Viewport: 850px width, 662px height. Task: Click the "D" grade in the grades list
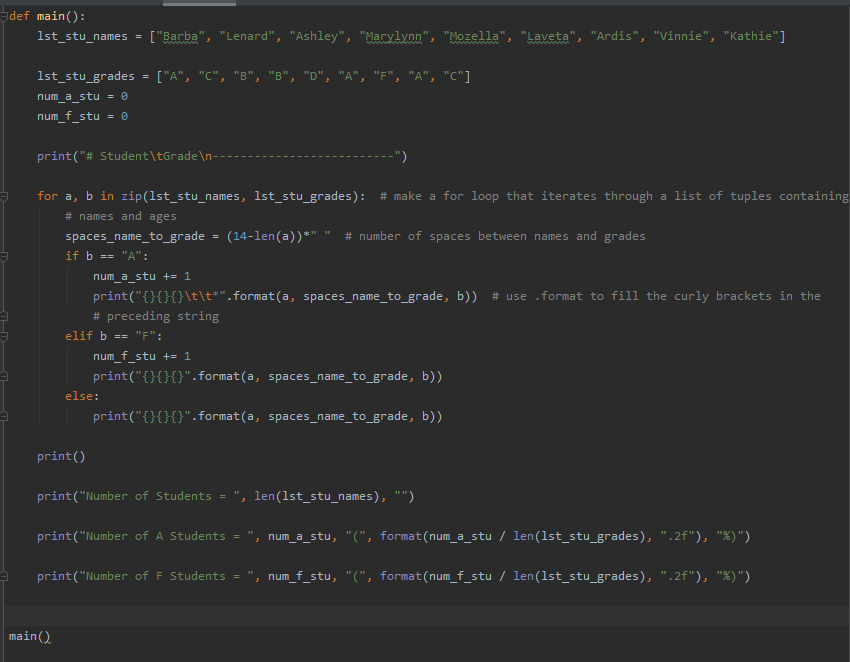point(313,76)
